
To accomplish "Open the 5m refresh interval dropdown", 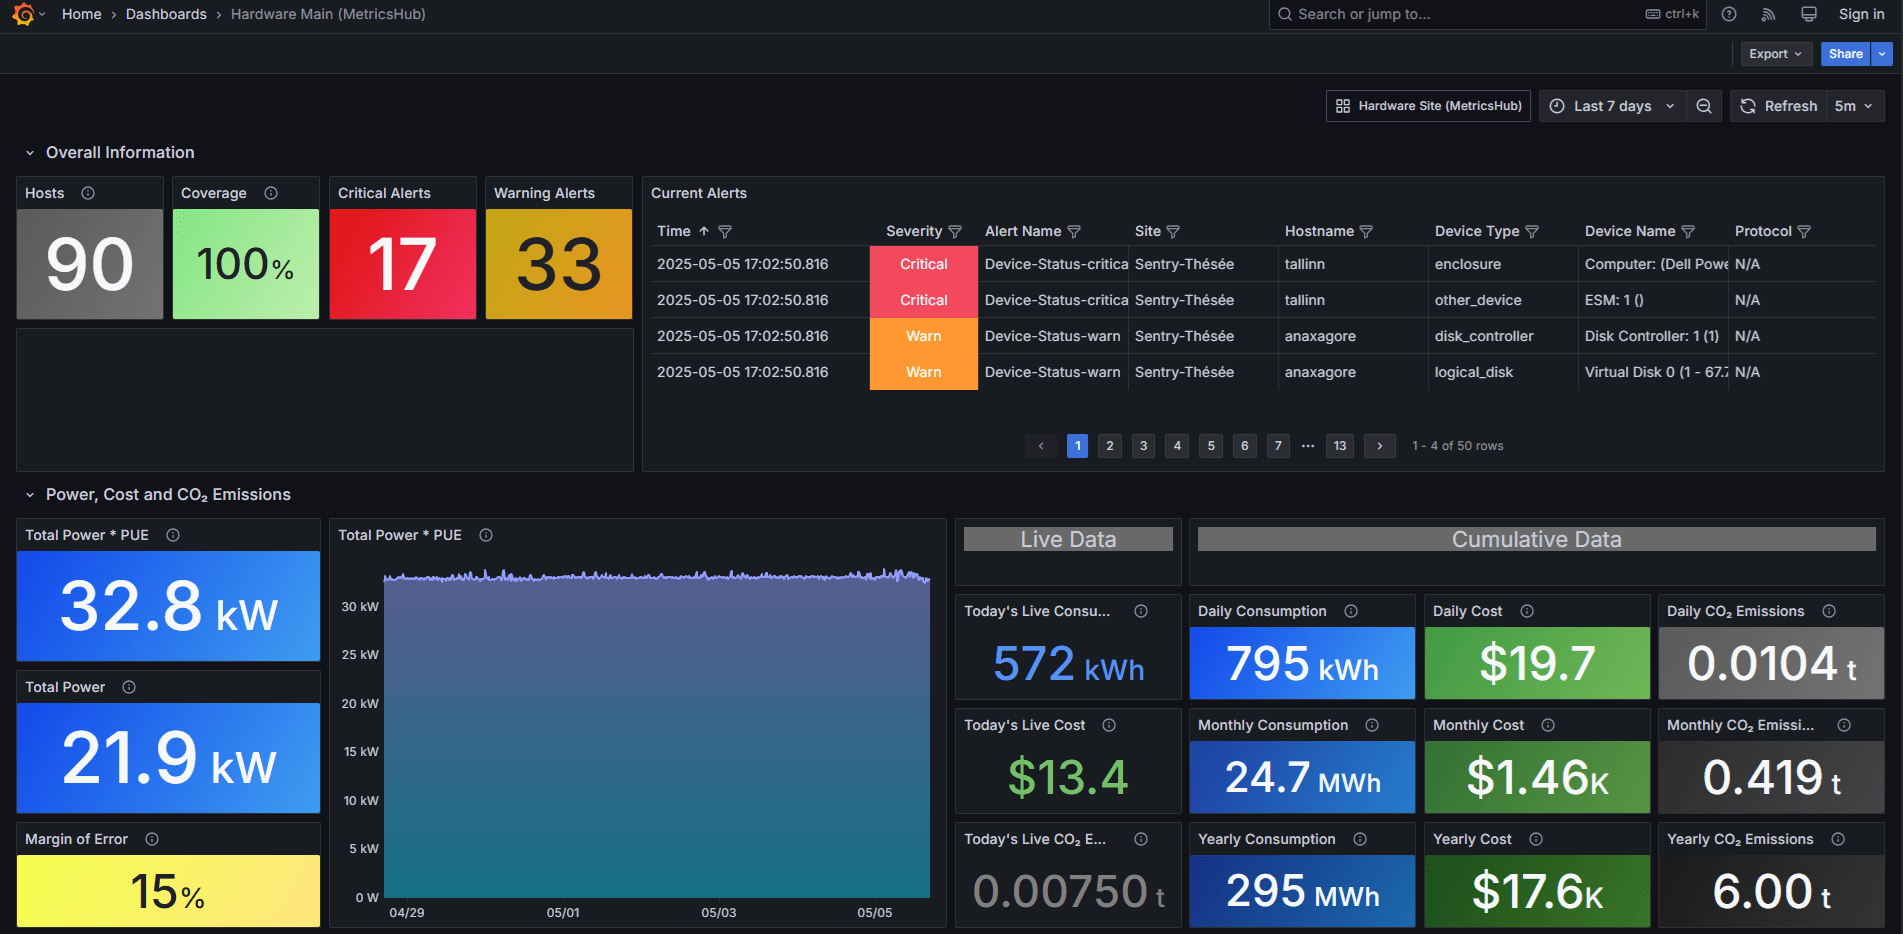I will click(1855, 106).
